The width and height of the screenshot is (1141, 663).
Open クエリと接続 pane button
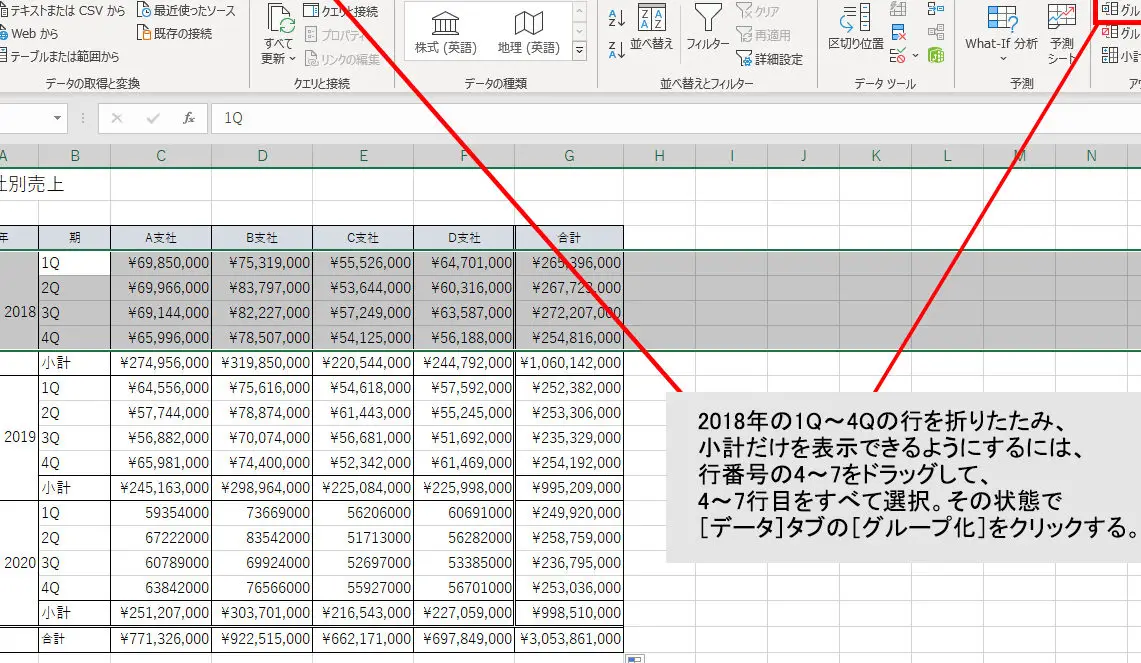(x=330, y=10)
